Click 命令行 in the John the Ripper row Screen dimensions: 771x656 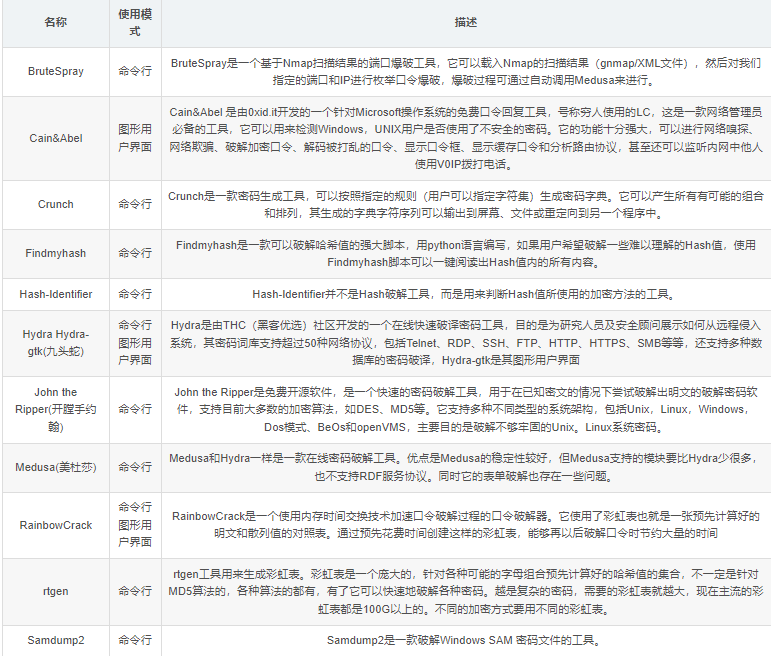[x=135, y=409]
